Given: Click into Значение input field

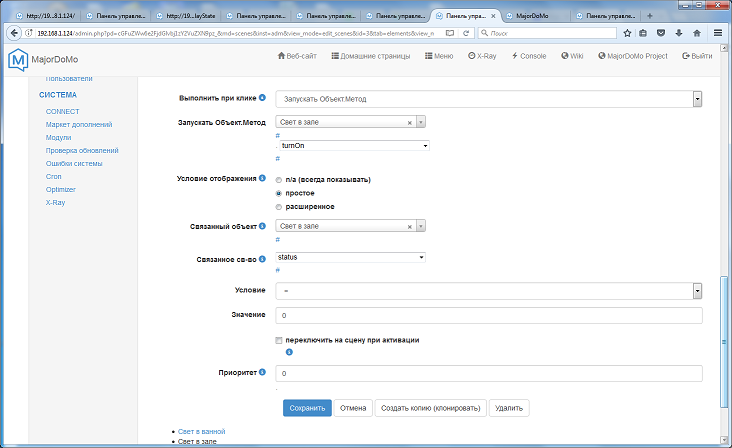Looking at the screenshot, I should (489, 315).
